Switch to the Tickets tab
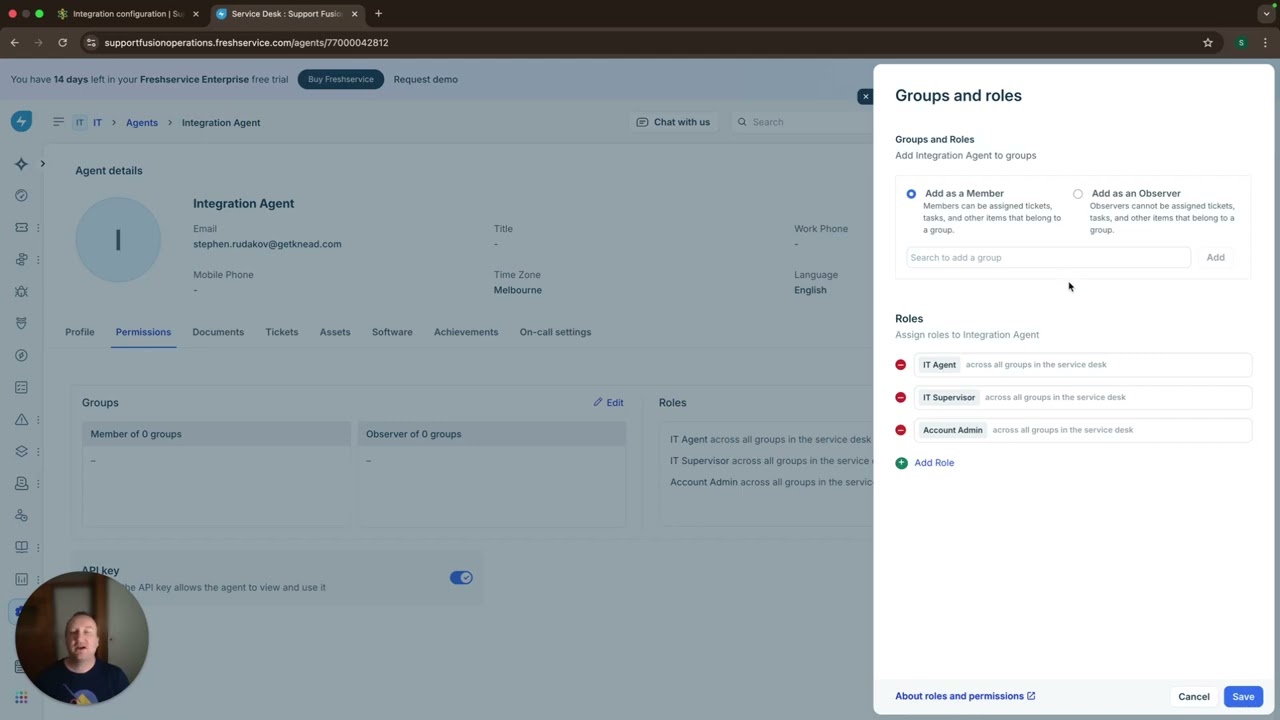 tap(282, 332)
